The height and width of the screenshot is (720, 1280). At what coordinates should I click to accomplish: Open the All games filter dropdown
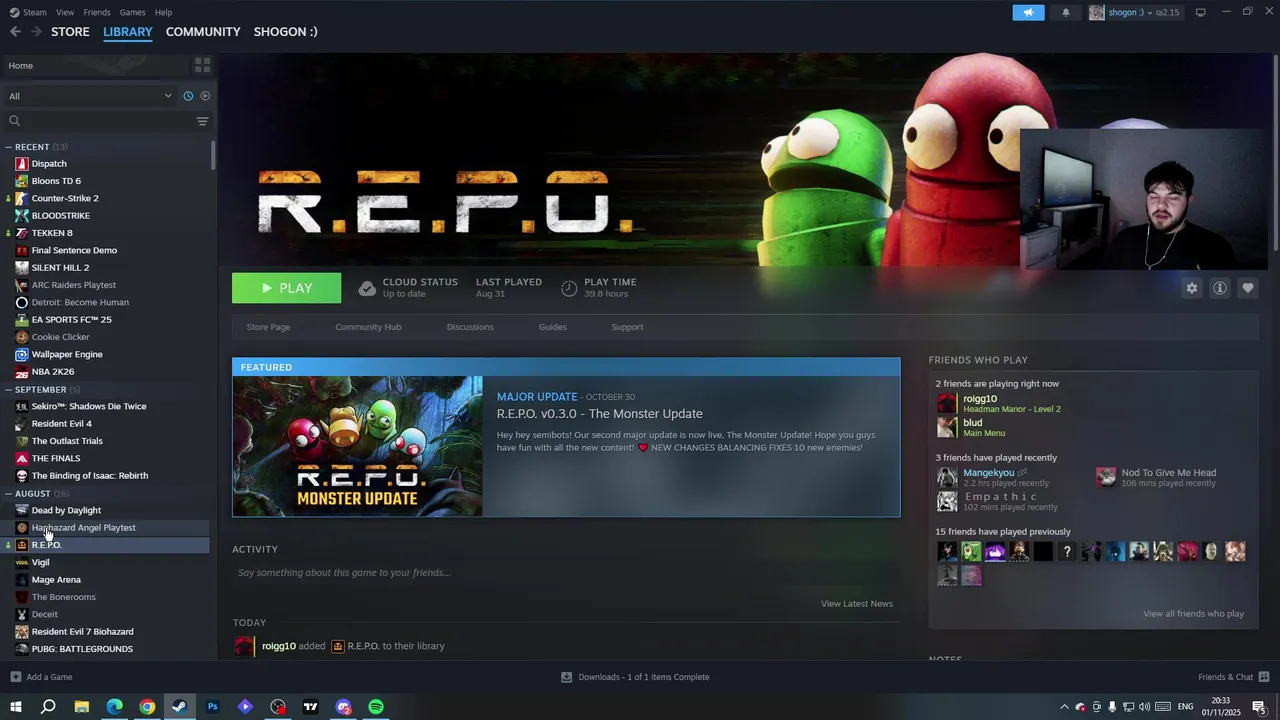click(90, 96)
